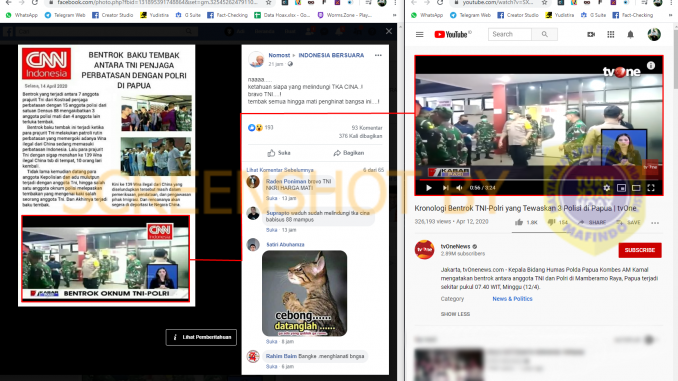Switch YouTube player to theater mode

(x=636, y=188)
